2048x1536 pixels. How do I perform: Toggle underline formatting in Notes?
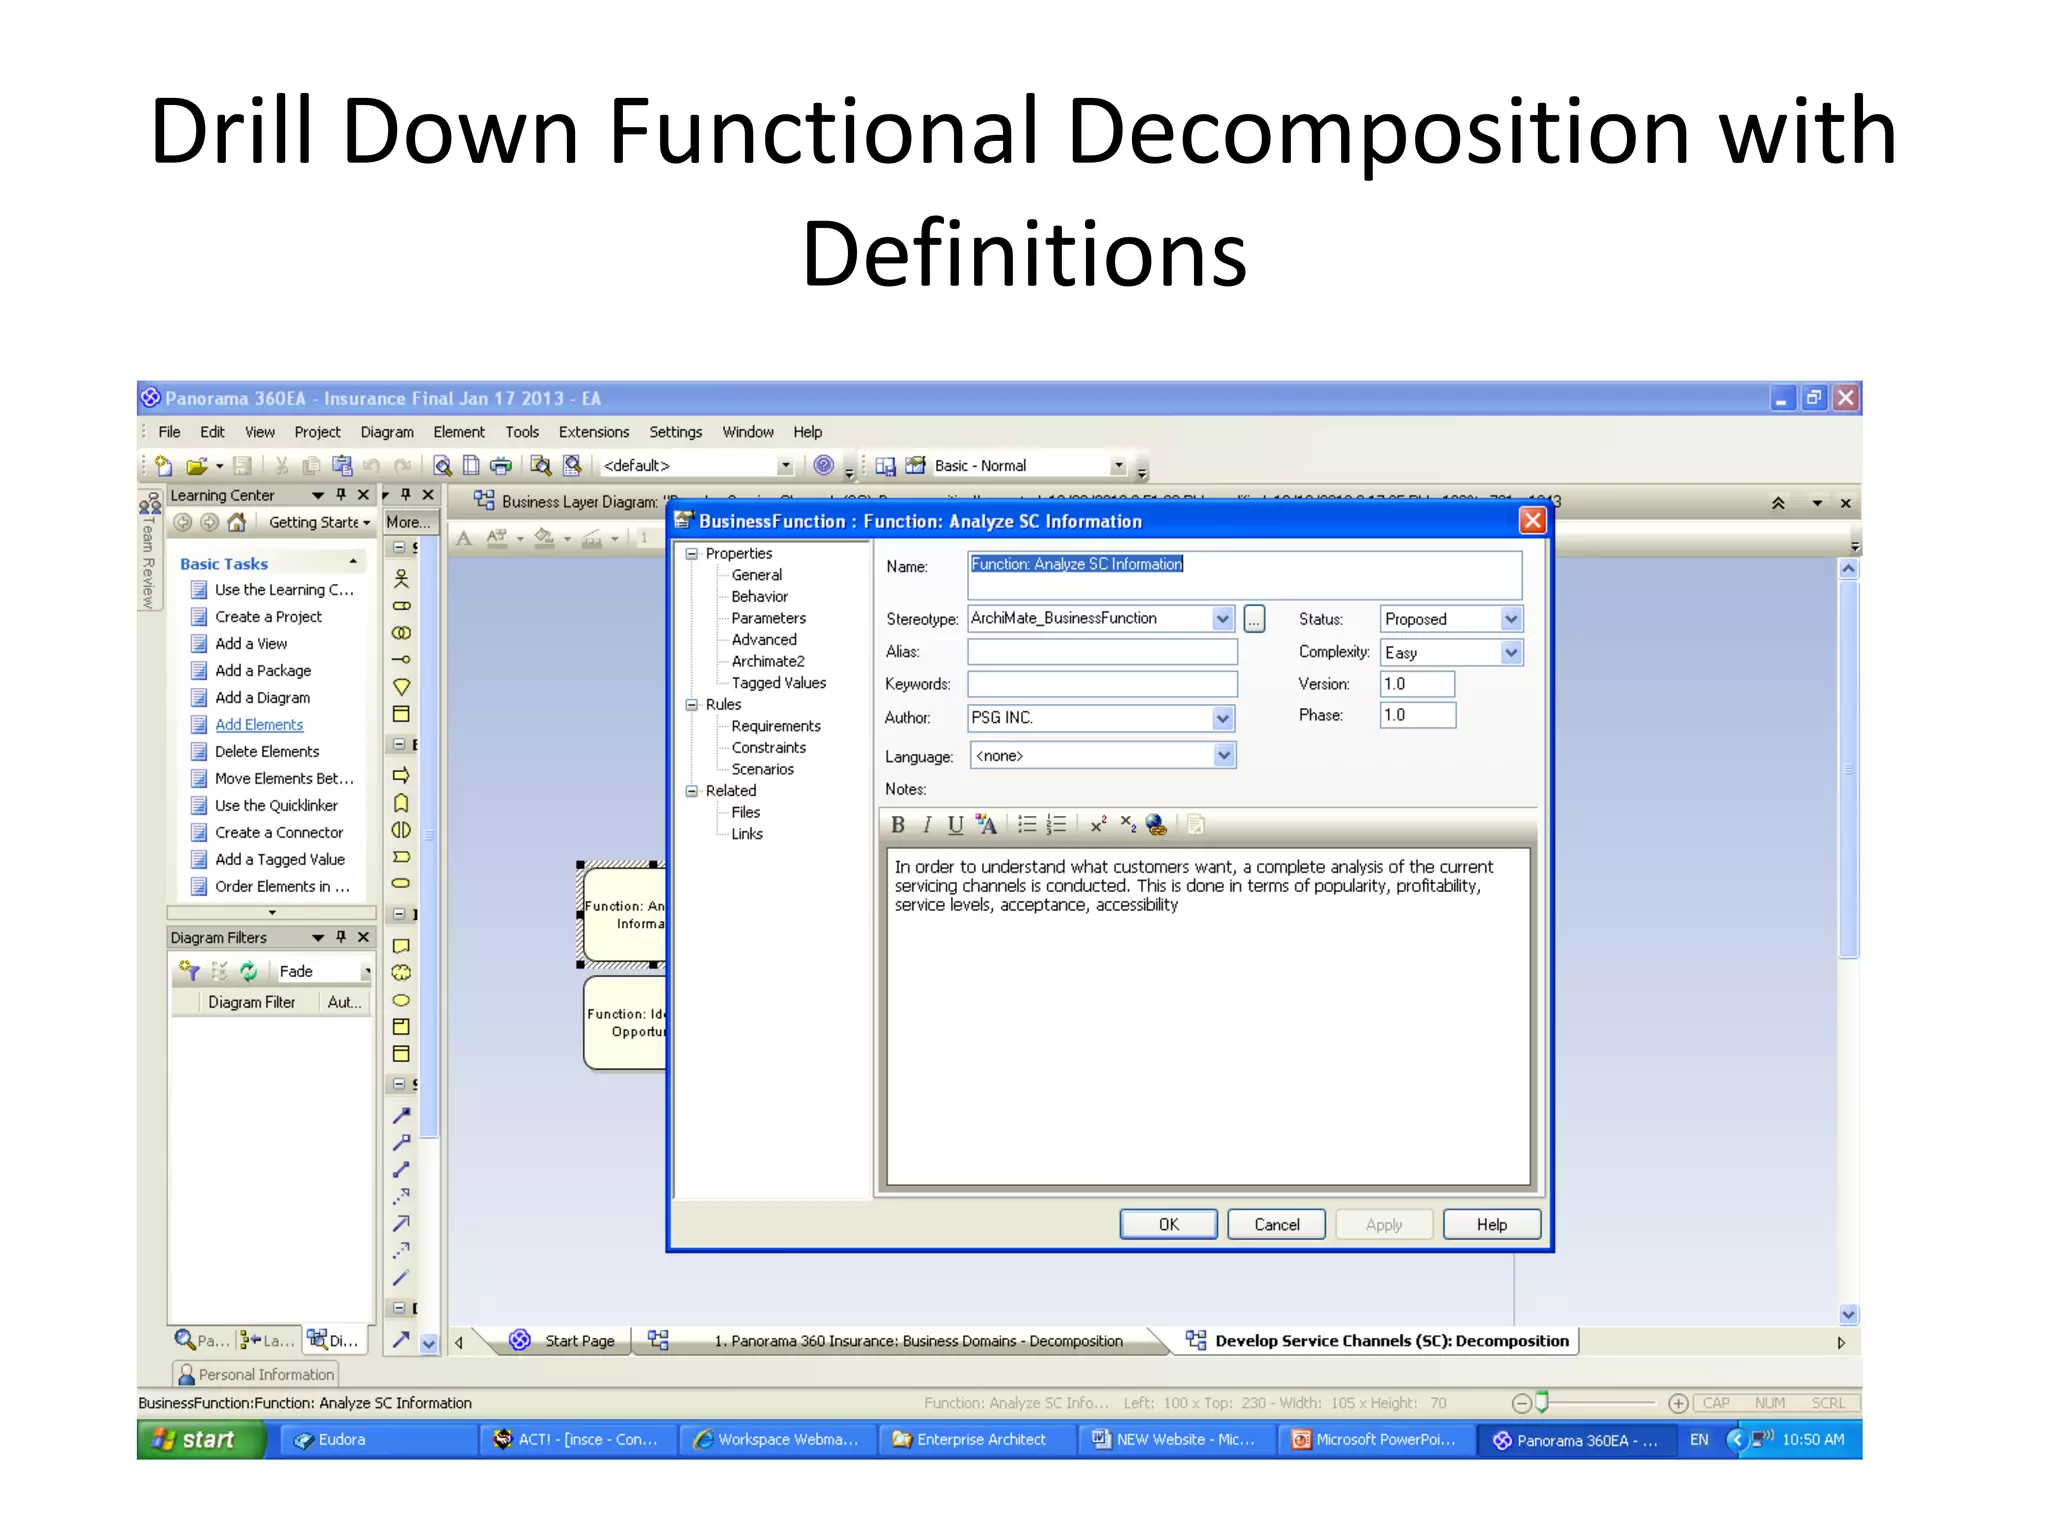tap(955, 825)
